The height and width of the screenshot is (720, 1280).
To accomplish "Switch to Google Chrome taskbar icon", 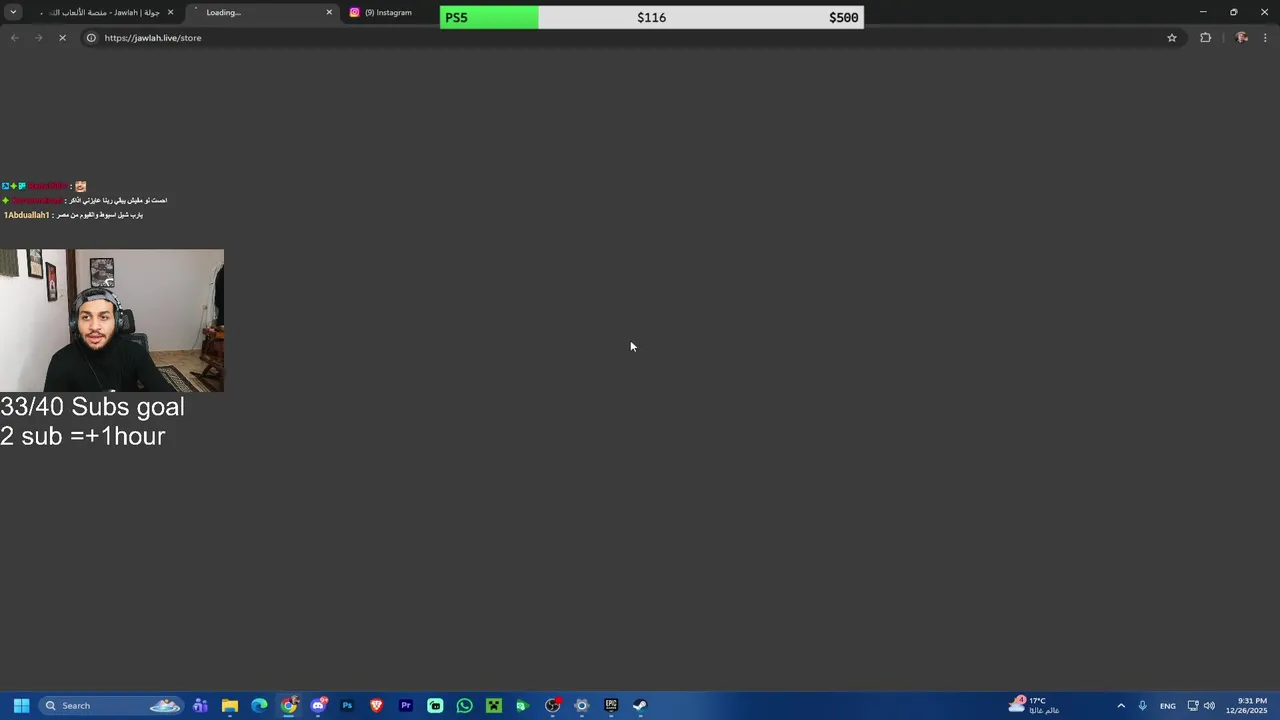I will tap(289, 705).
